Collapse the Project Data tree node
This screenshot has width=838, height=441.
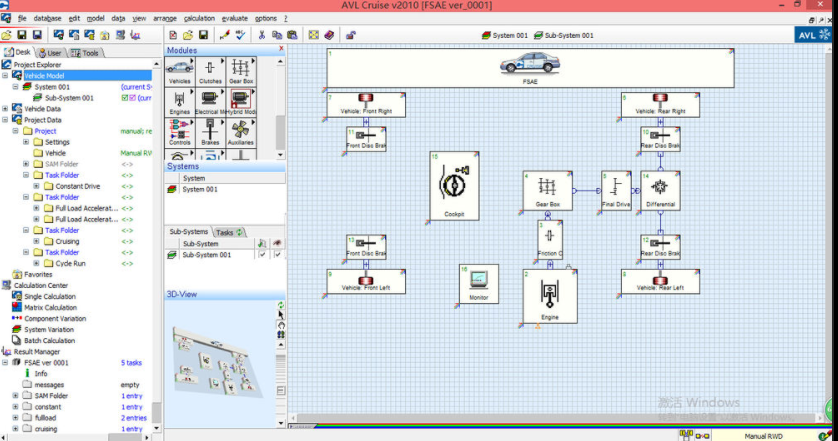tap(5, 120)
